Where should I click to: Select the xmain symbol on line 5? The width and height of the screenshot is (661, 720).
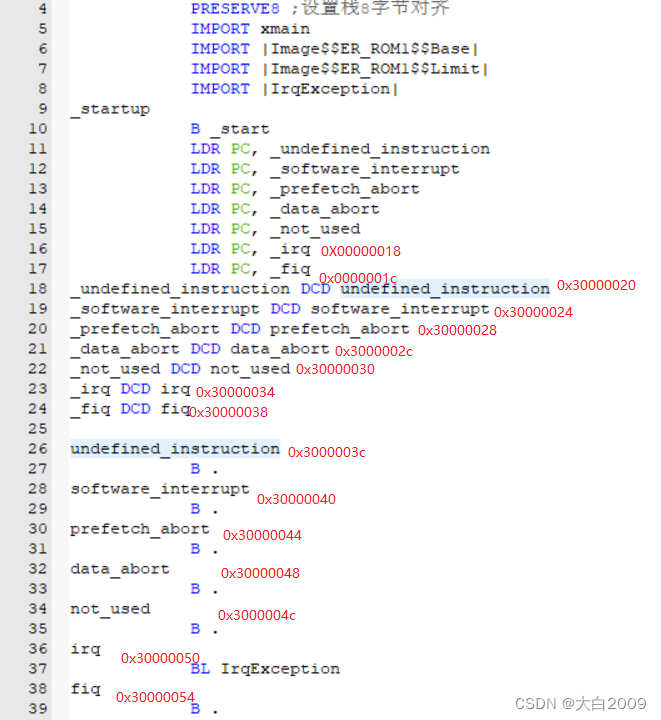point(285,29)
